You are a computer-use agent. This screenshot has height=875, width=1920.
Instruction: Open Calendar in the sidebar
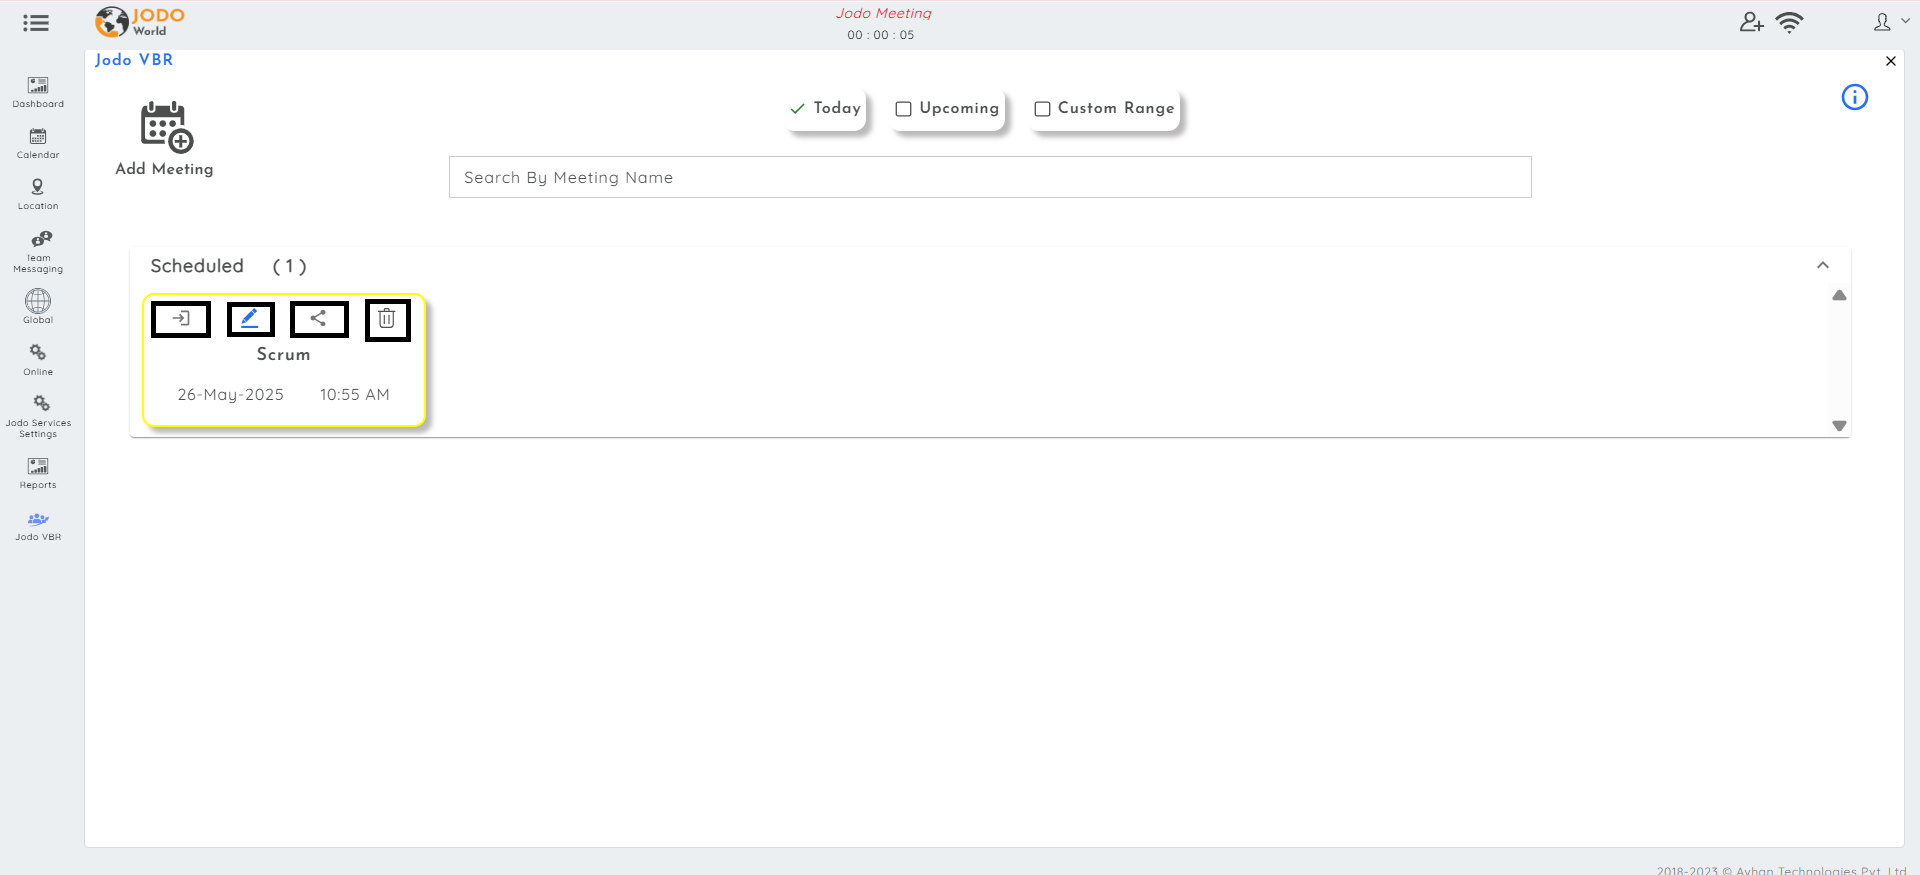click(38, 143)
